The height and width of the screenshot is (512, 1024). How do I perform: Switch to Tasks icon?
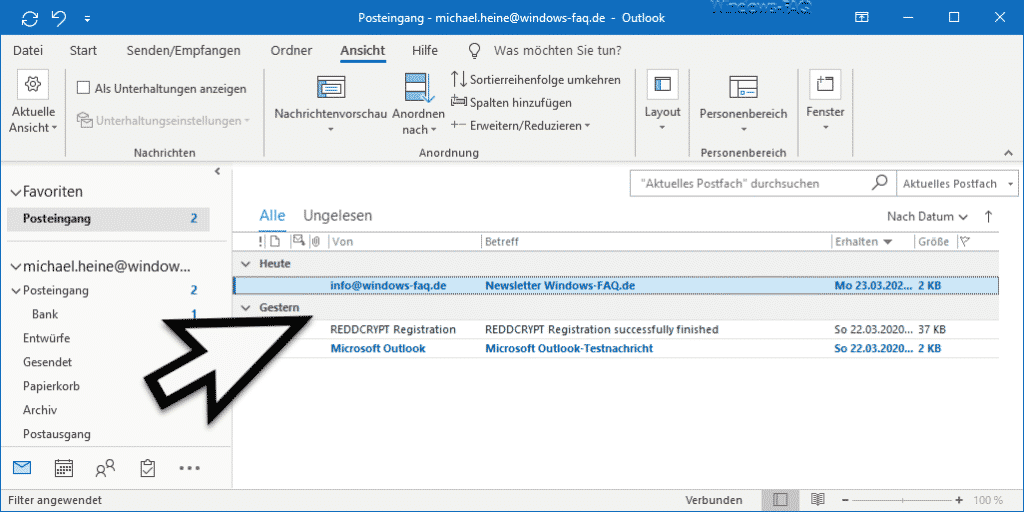148,468
